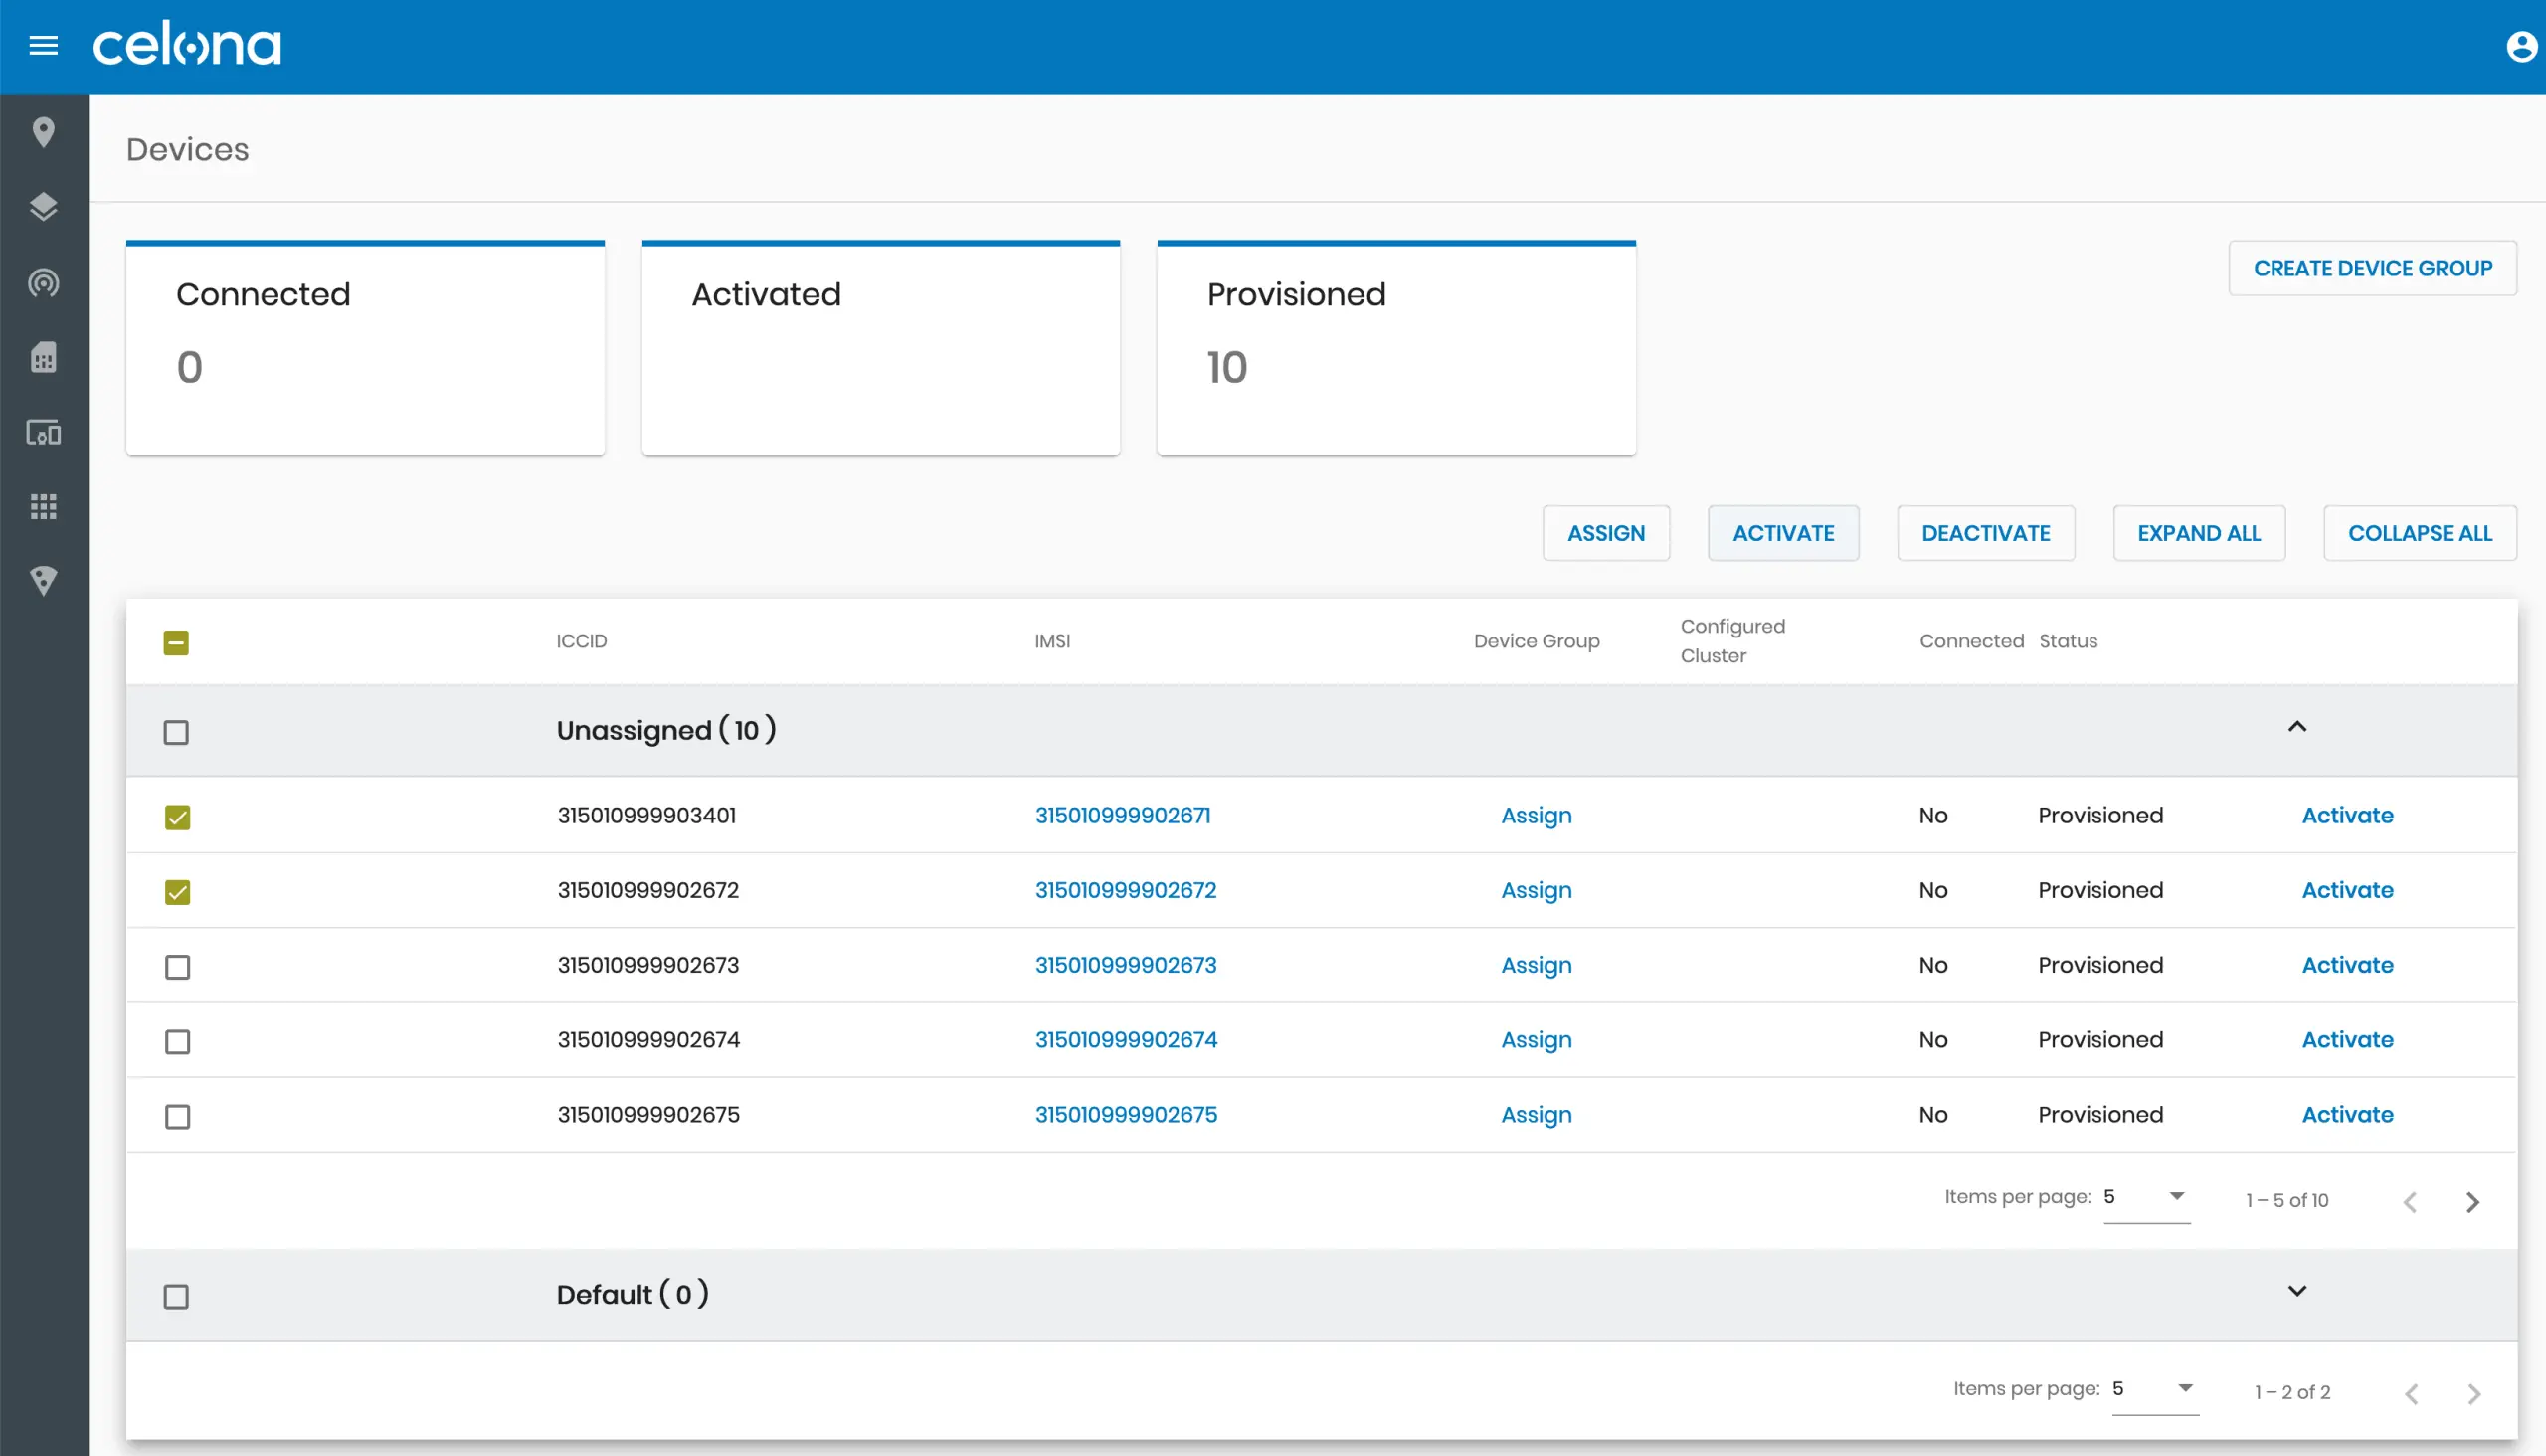Image resolution: width=2546 pixels, height=1456 pixels.
Task: Toggle the header select-all checkbox
Action: [x=176, y=643]
